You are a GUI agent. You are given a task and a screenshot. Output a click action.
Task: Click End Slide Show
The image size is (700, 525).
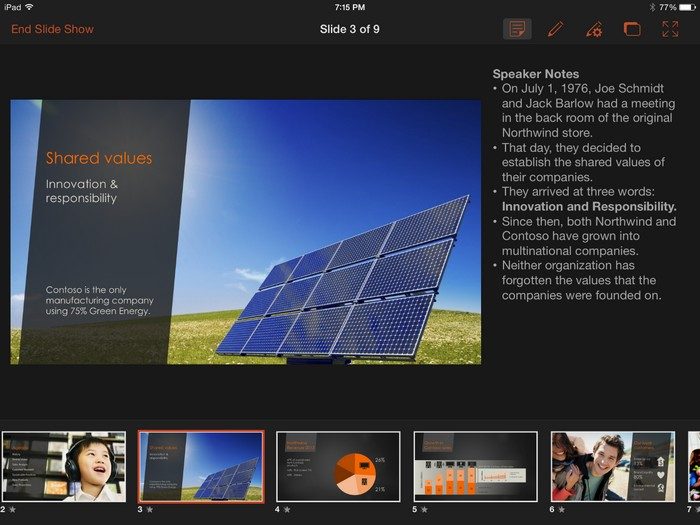[x=52, y=29]
